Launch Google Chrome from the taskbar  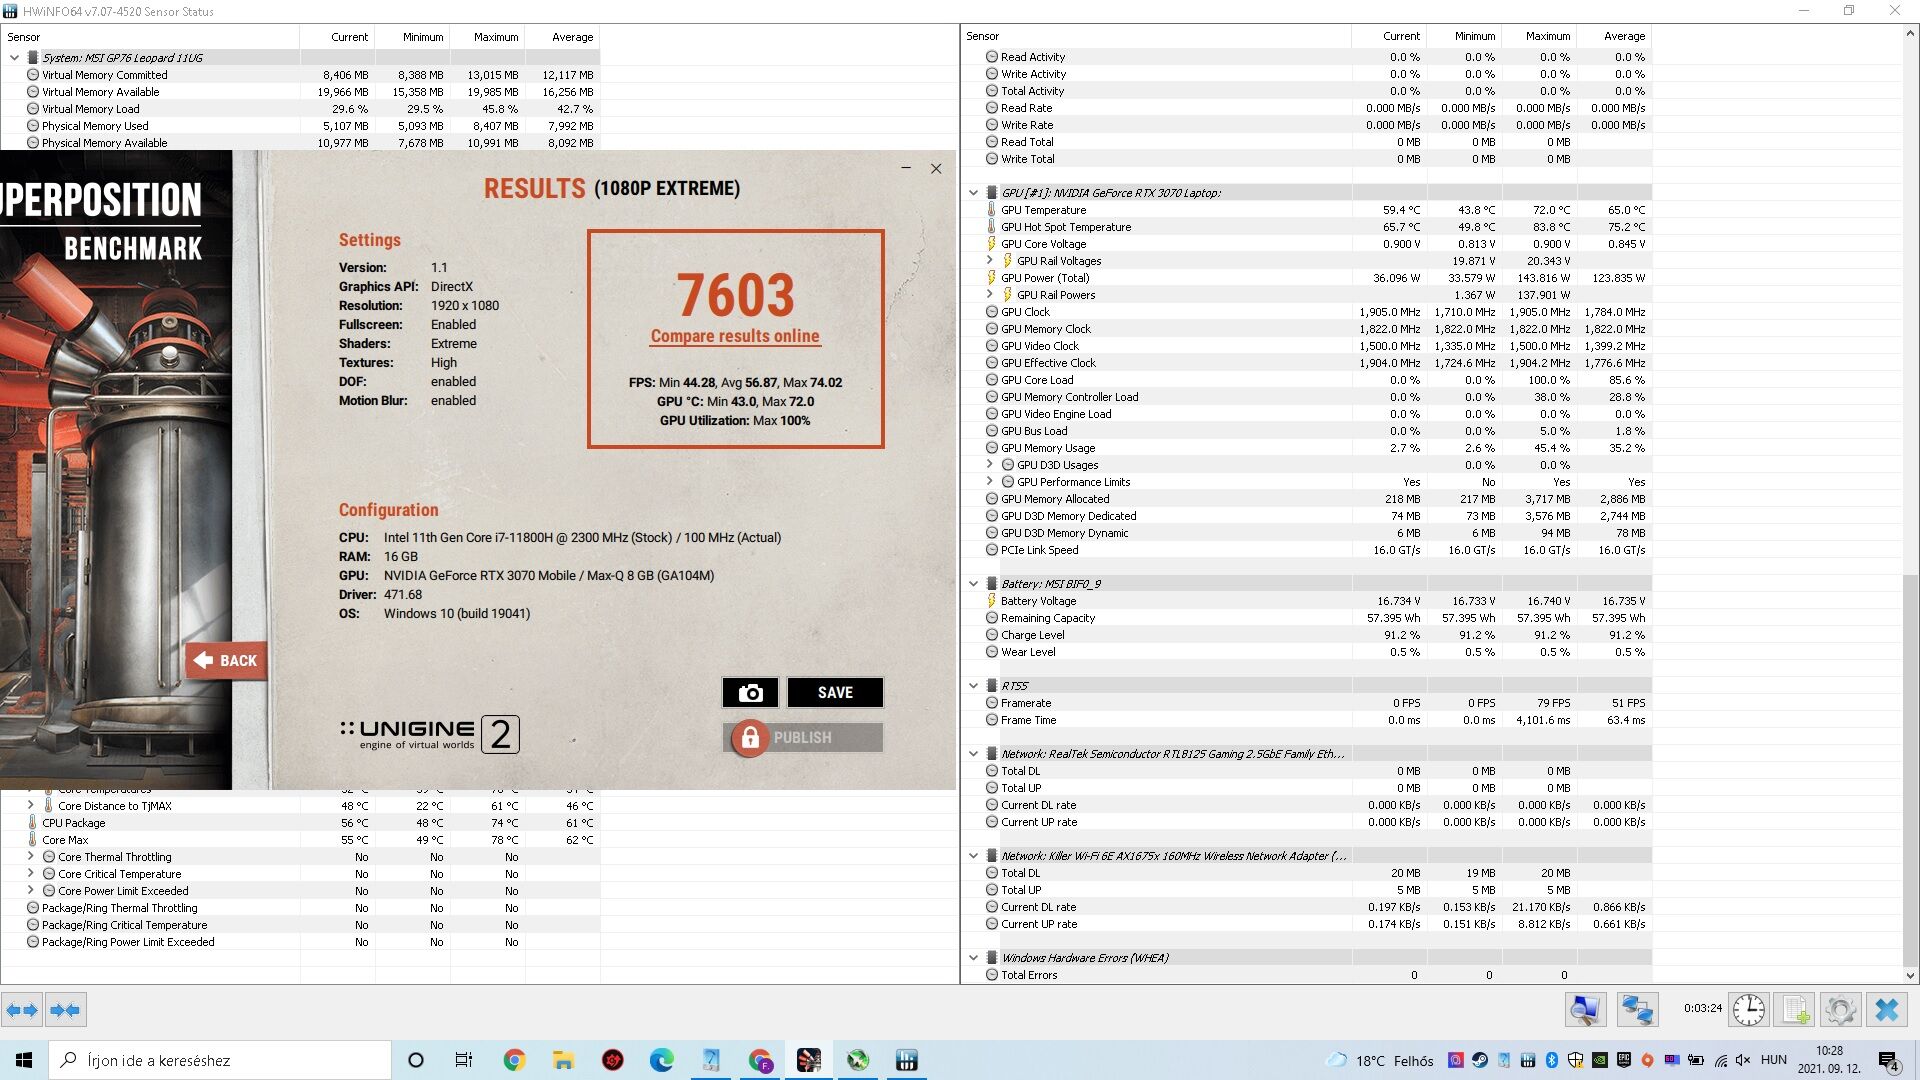(x=514, y=1060)
